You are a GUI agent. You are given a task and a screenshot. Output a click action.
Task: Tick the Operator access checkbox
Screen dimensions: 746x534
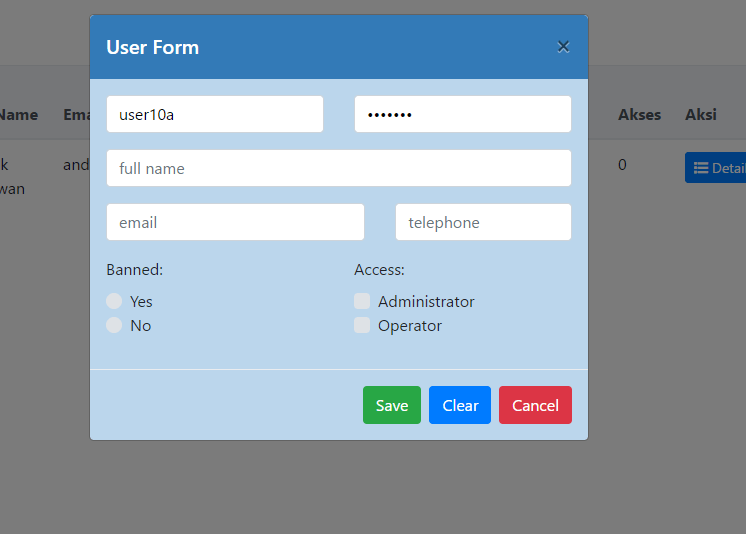click(362, 325)
